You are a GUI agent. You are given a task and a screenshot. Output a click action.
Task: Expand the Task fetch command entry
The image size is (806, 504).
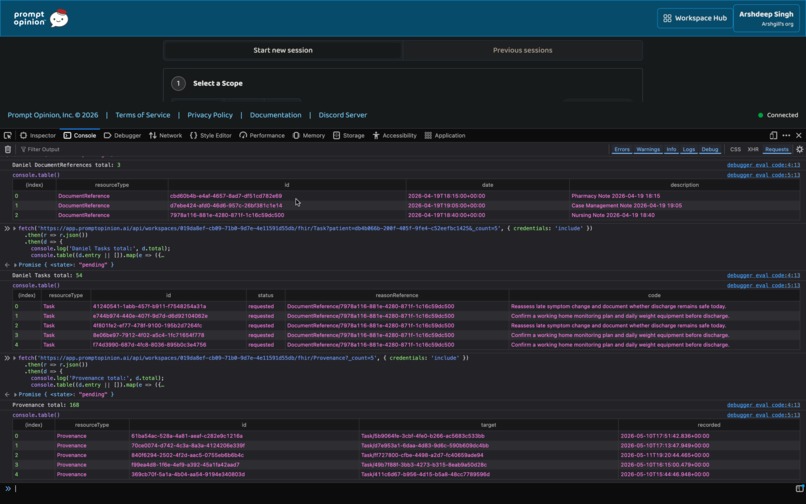point(14,228)
